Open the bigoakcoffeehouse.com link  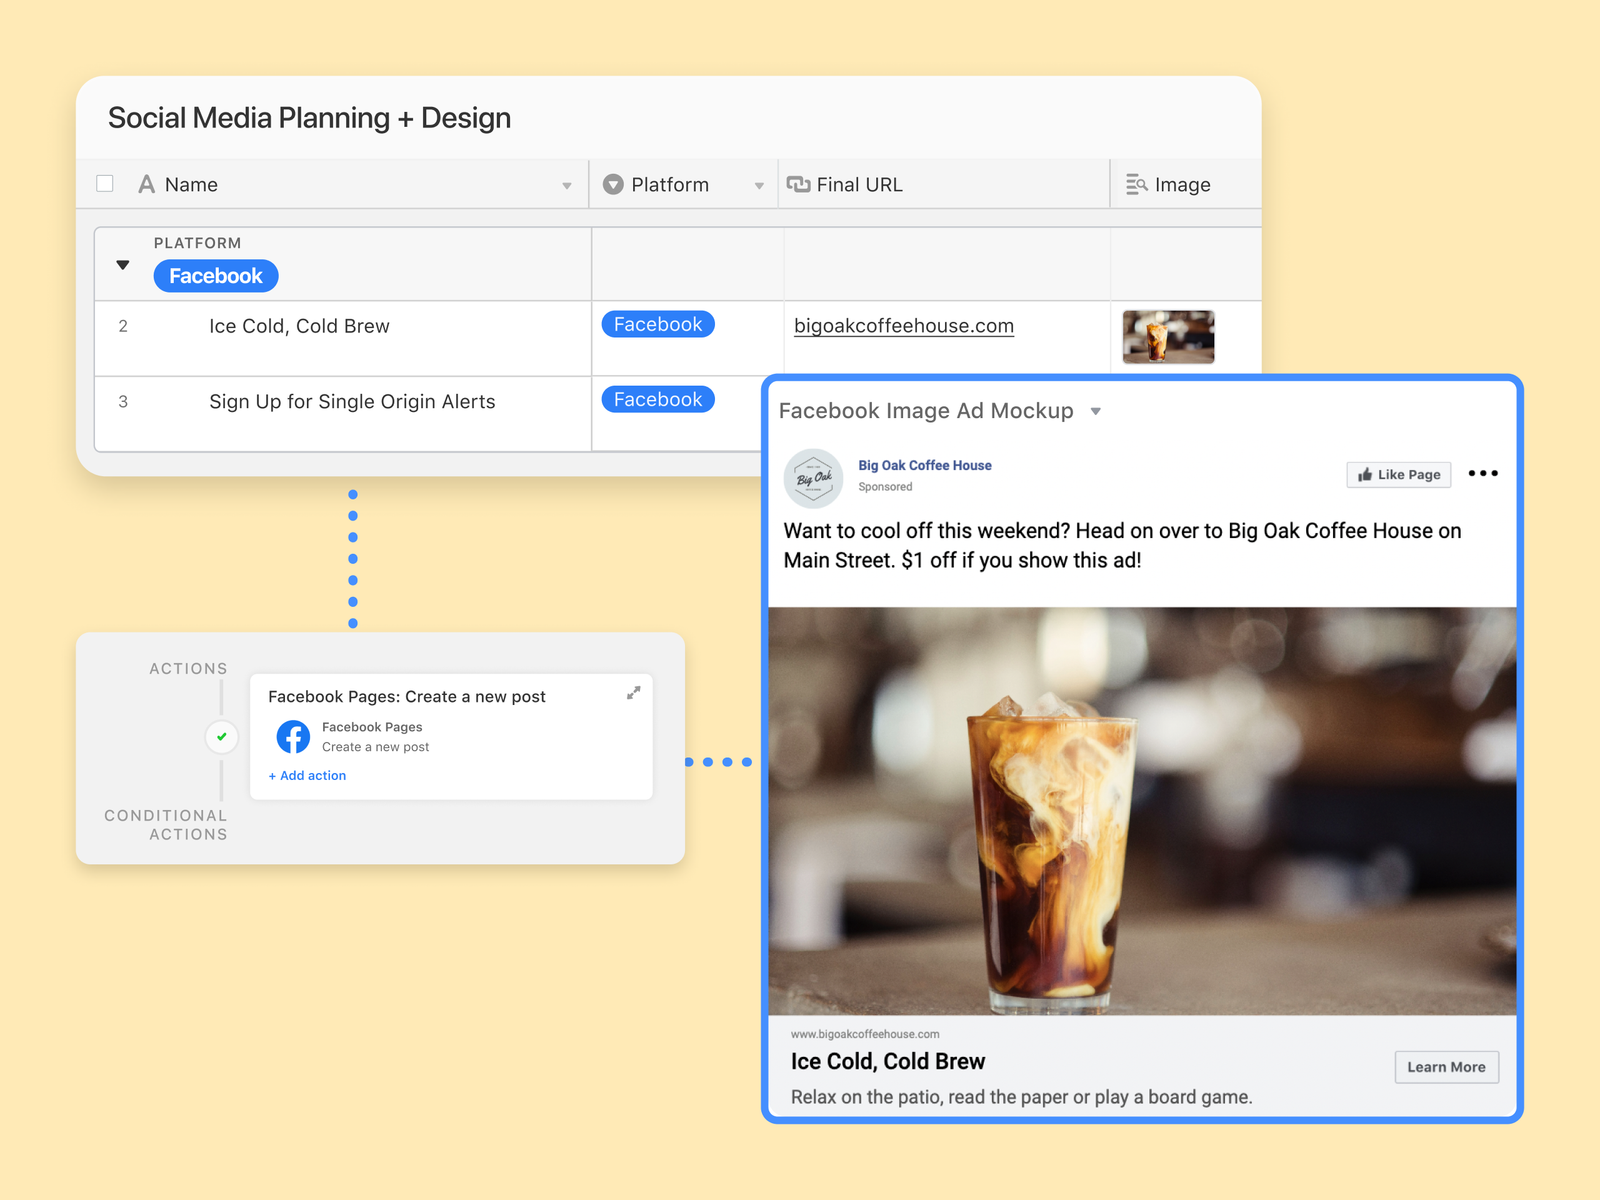pyautogui.click(x=904, y=326)
